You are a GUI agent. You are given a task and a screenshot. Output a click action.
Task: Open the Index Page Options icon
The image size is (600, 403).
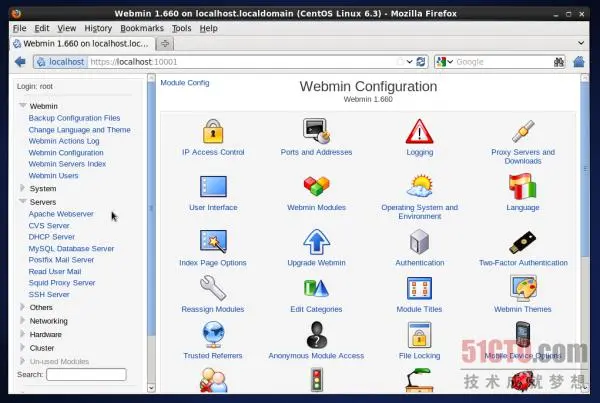pos(213,241)
